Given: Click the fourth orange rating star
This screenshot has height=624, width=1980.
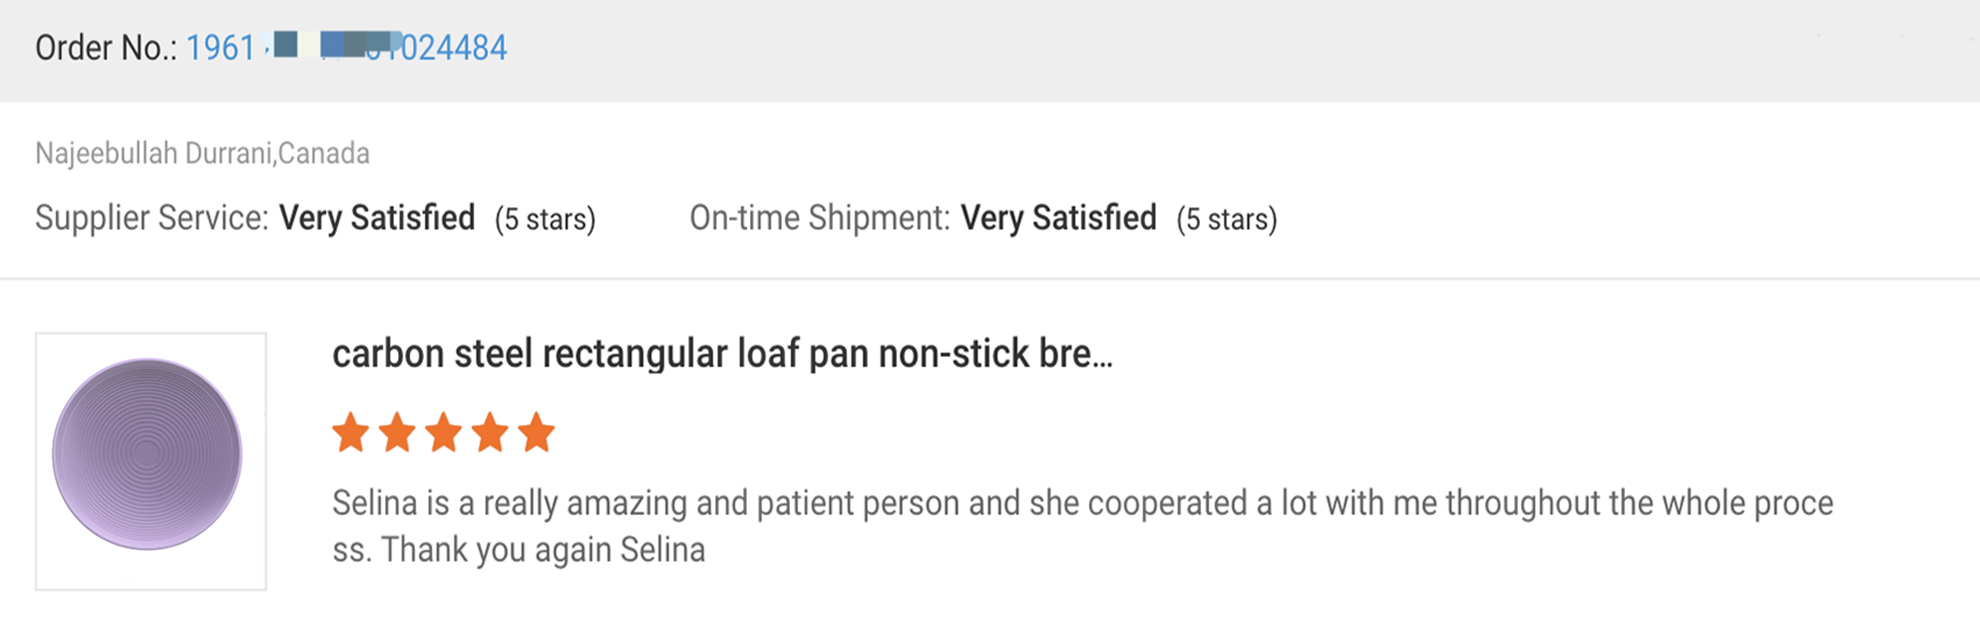Looking at the screenshot, I should [490, 432].
